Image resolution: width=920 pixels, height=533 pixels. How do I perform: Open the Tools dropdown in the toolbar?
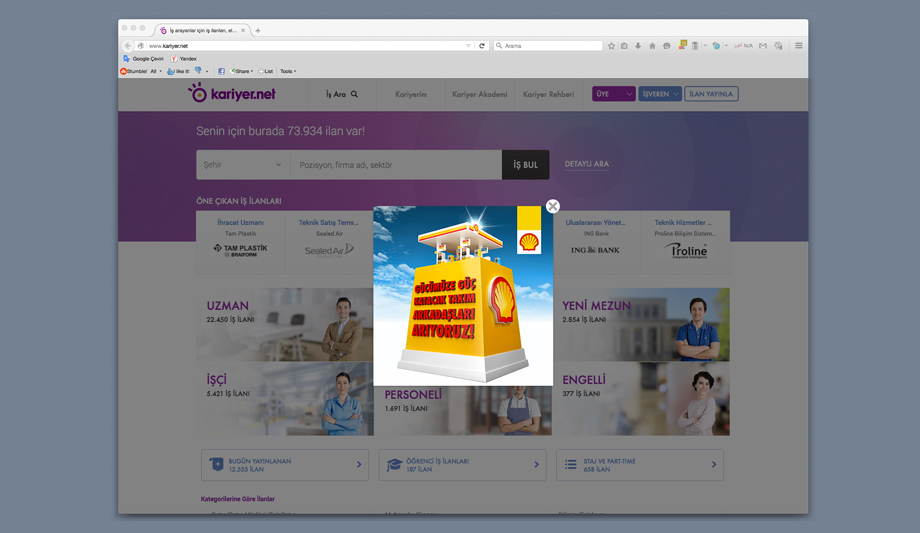pyautogui.click(x=288, y=71)
